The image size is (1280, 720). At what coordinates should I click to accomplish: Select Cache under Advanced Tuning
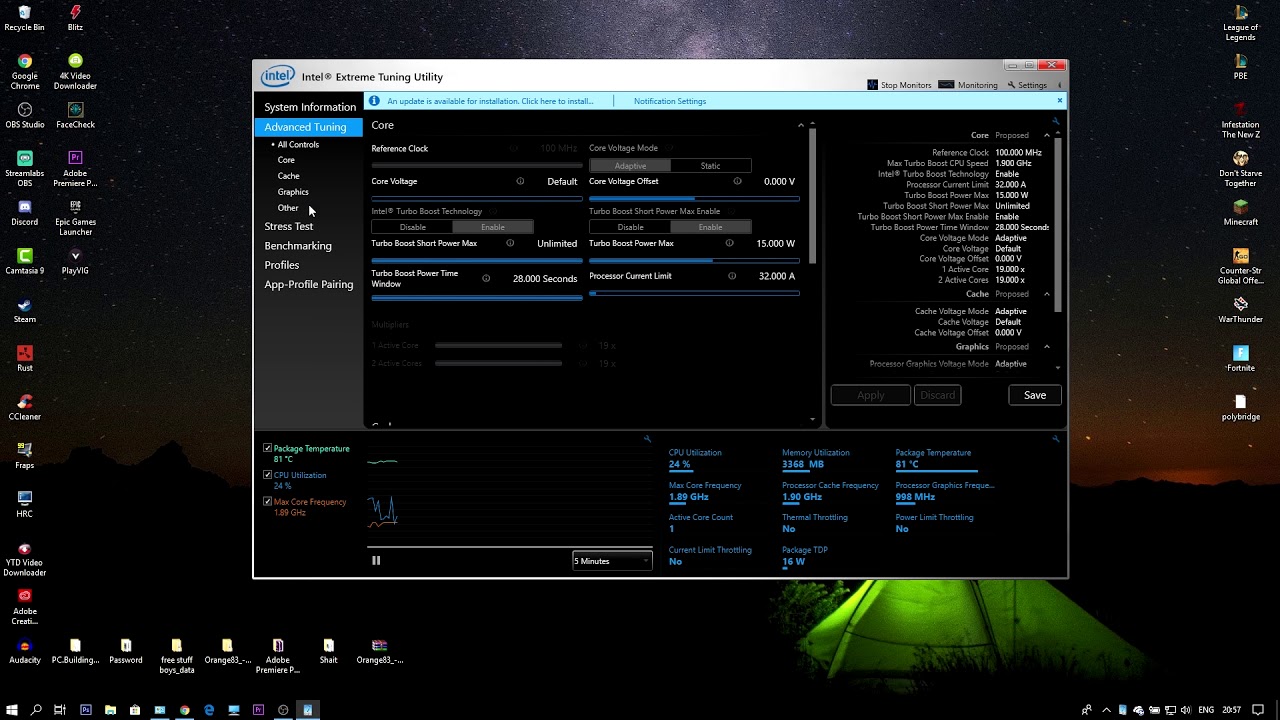[x=288, y=176]
